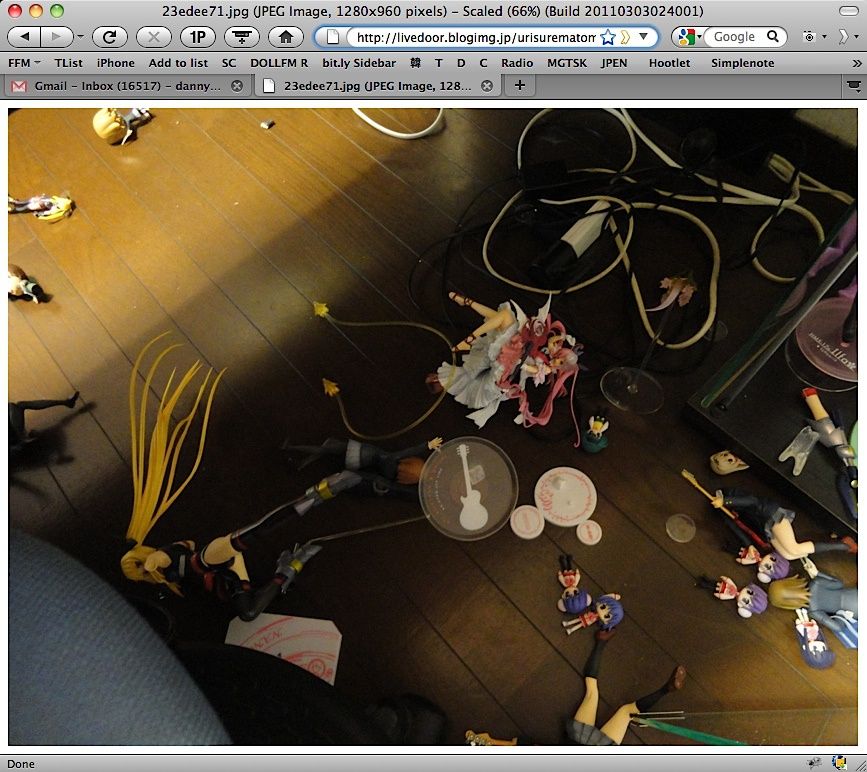Click the Reload page button
This screenshot has width=867, height=772.
[109, 37]
